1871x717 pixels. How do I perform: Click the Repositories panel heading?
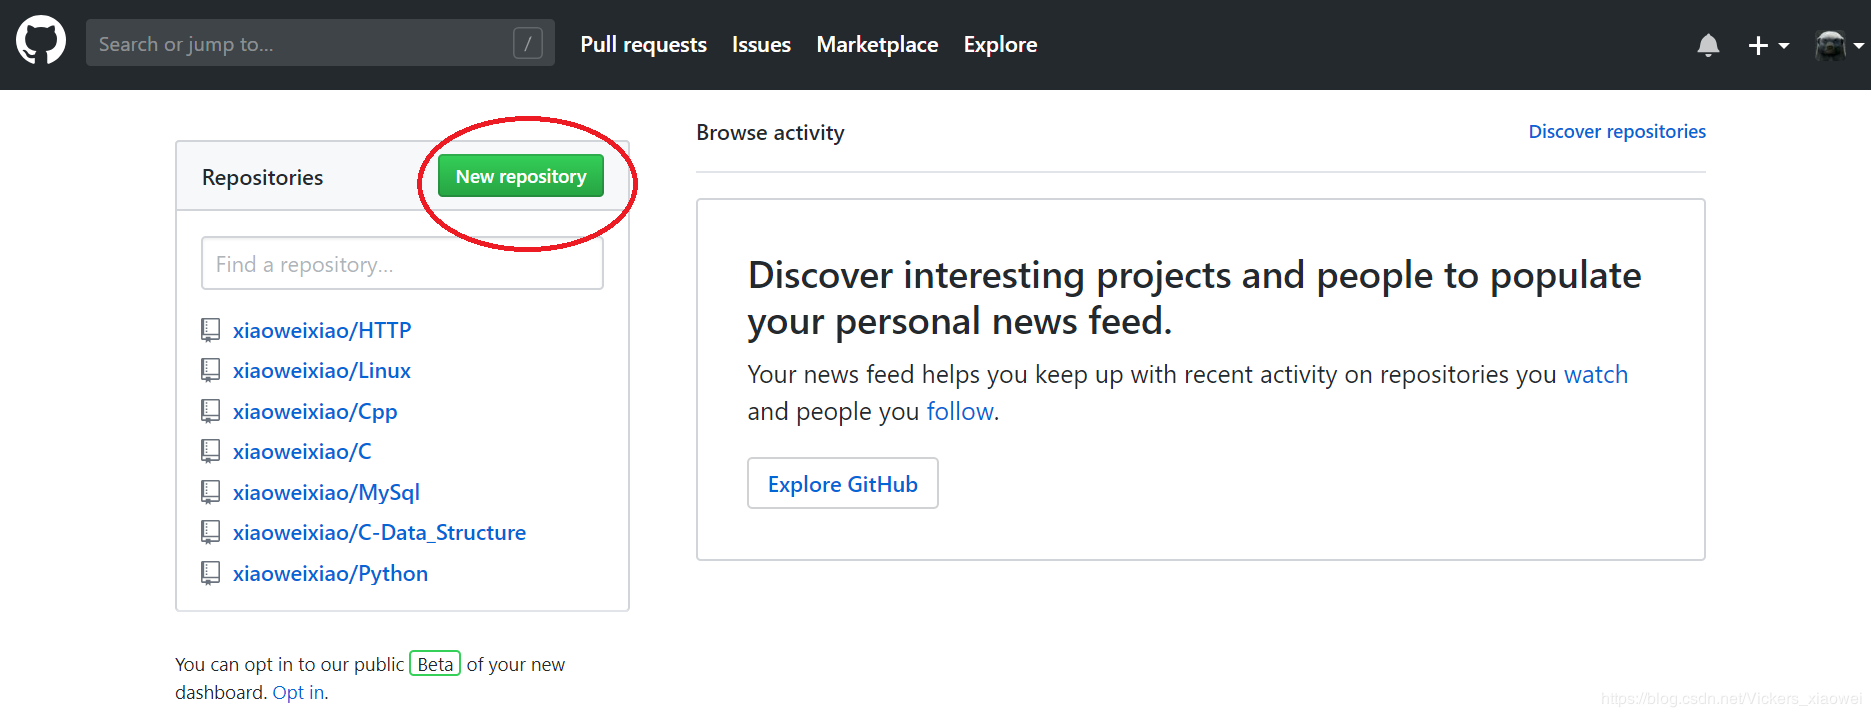[x=262, y=177]
